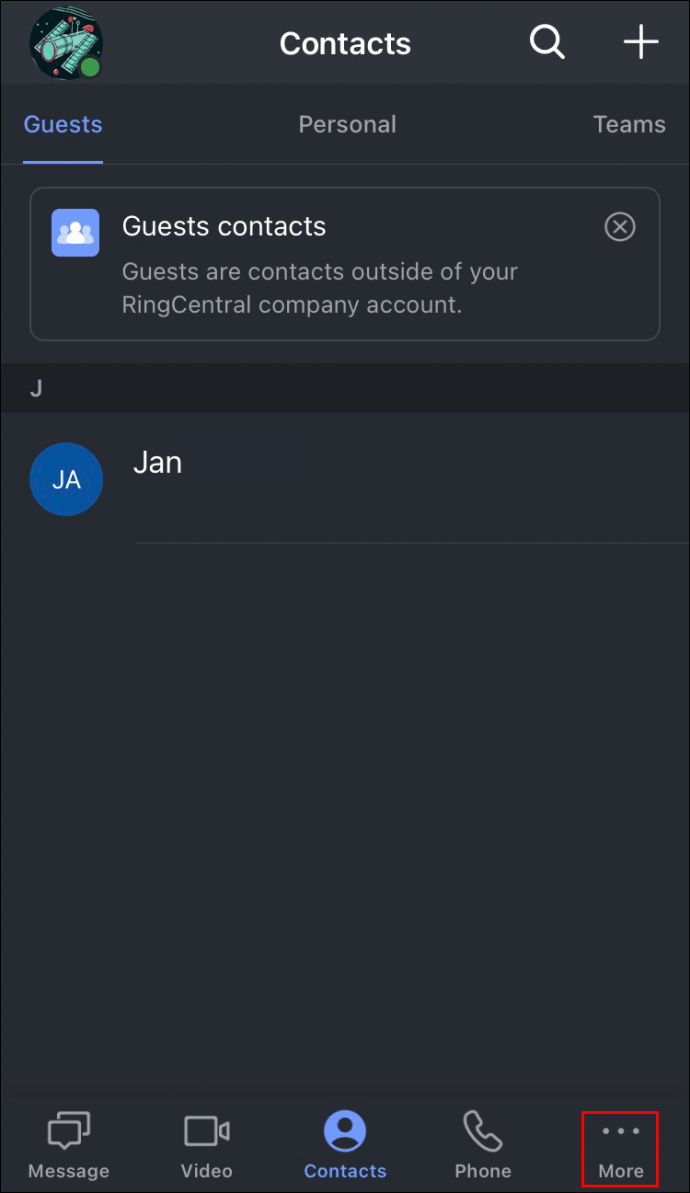
Task: Tap the Contacts title in the header
Action: [x=345, y=42]
